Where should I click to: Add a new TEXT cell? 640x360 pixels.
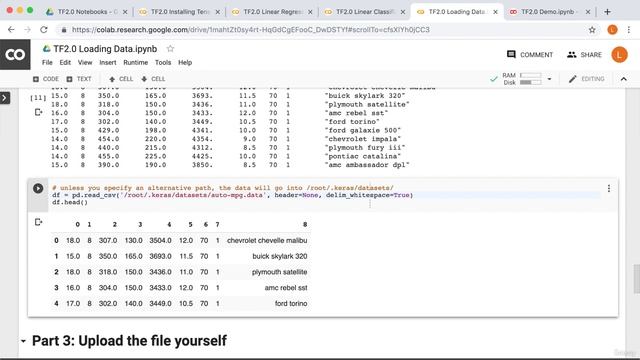click(79, 79)
